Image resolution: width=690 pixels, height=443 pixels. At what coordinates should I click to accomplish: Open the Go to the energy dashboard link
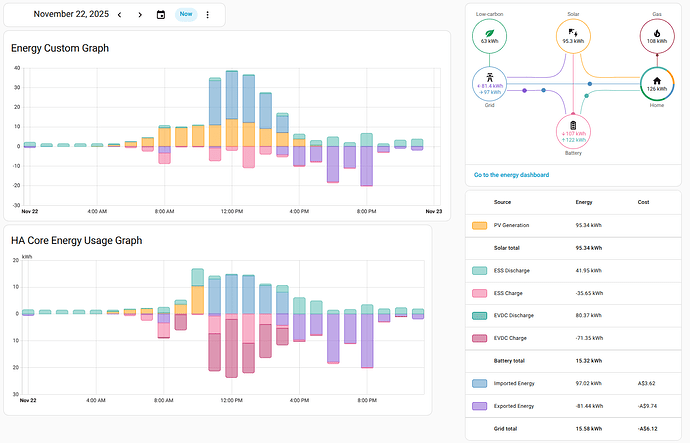tap(511, 175)
